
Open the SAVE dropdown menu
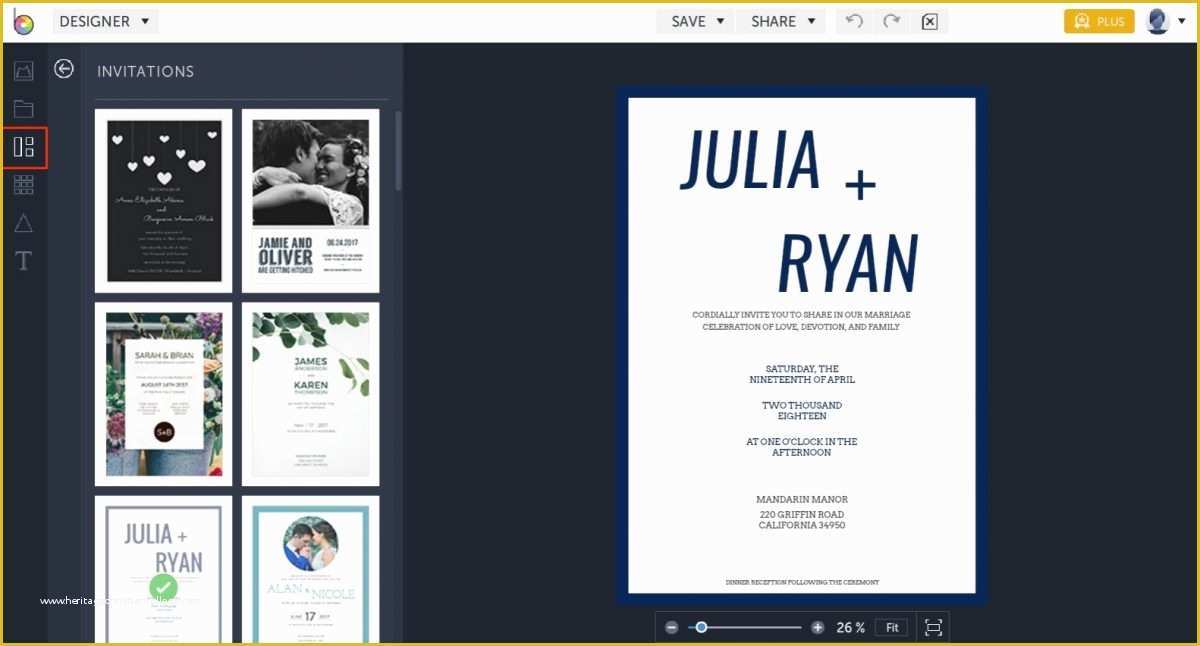(696, 21)
